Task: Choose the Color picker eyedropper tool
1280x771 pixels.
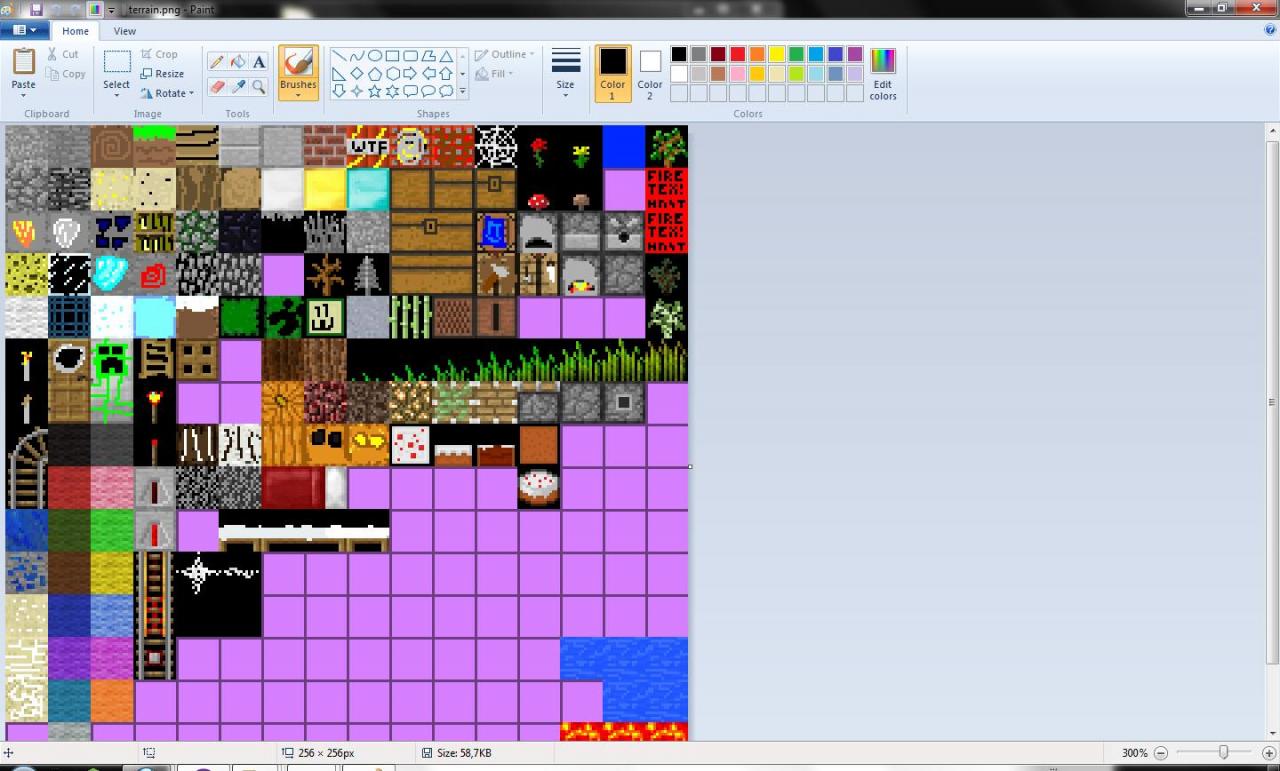Action: point(239,87)
